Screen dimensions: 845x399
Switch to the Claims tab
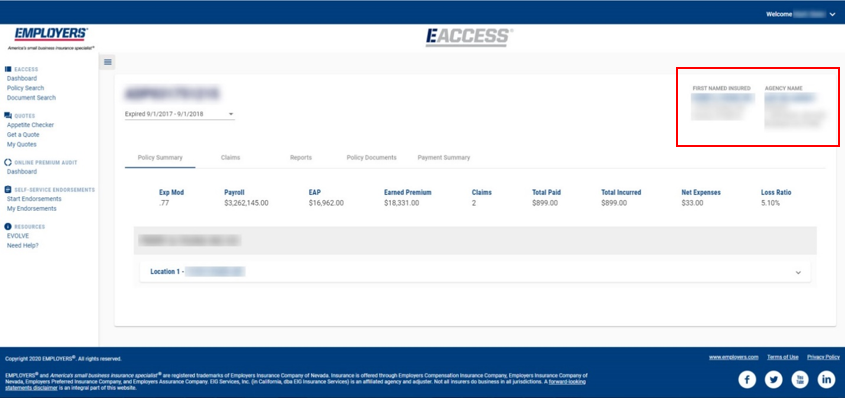point(230,158)
